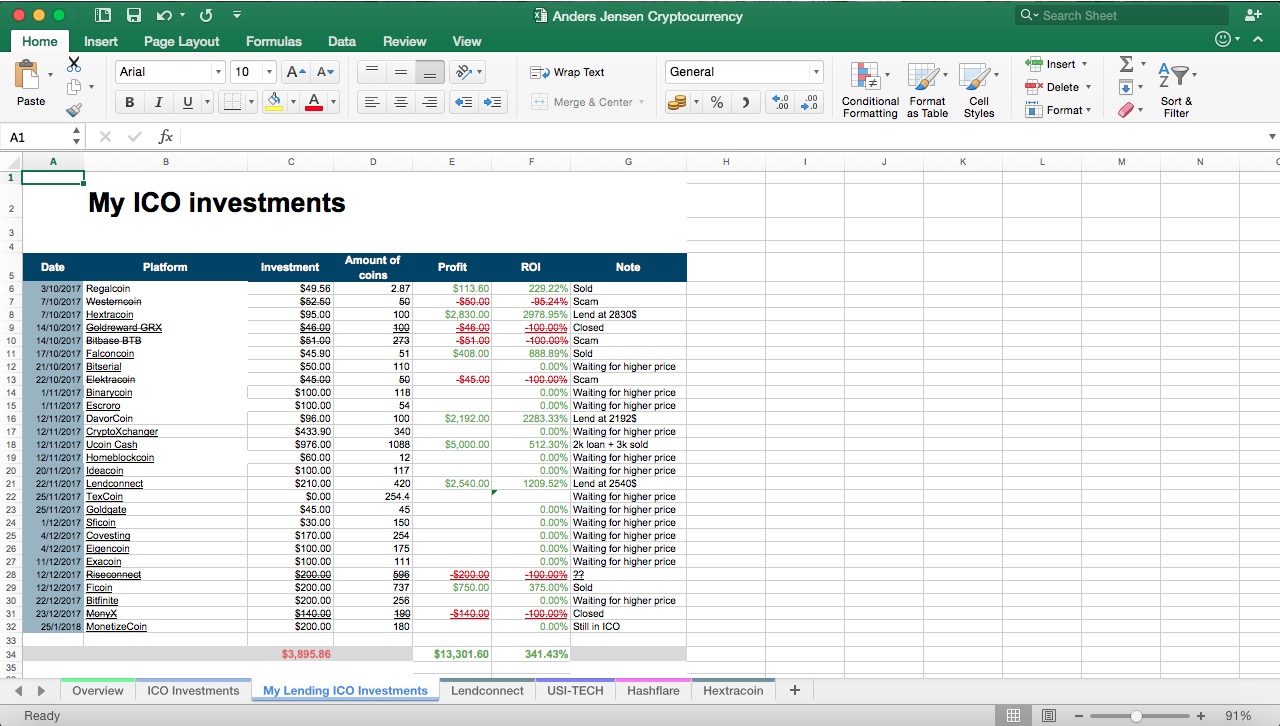Image resolution: width=1280 pixels, height=726 pixels.
Task: Open the Lendconnect sheet tab
Action: click(487, 690)
